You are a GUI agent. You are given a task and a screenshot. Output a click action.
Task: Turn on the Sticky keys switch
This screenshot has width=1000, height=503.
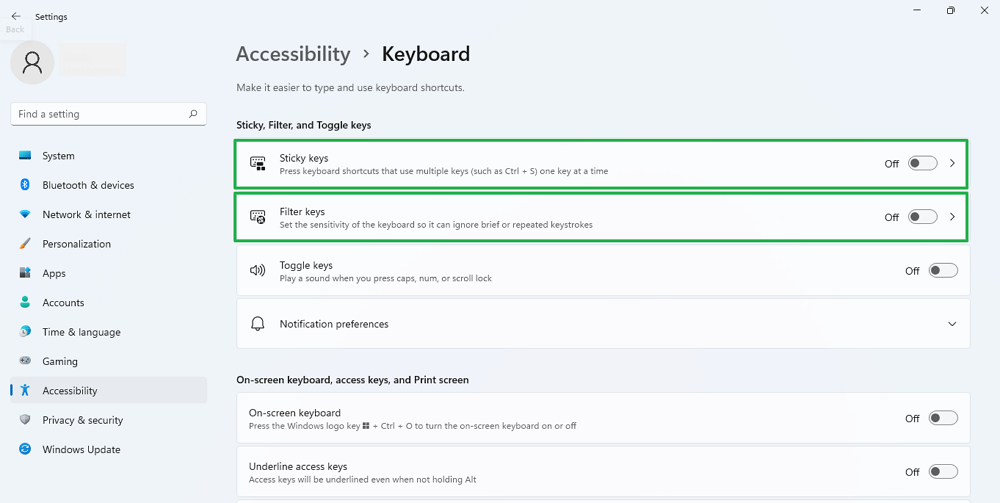coord(923,163)
